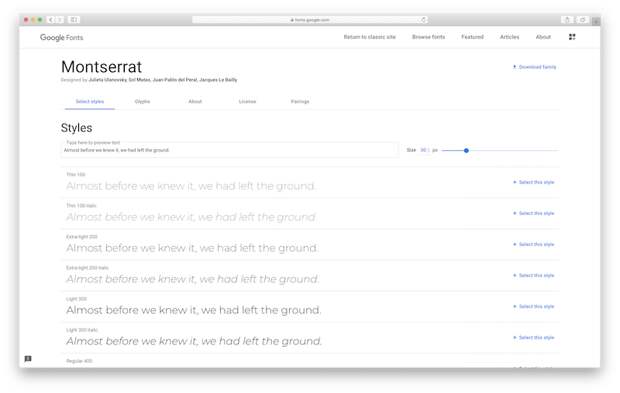
Task: Open the About tab under Montserrat
Action: [195, 102]
